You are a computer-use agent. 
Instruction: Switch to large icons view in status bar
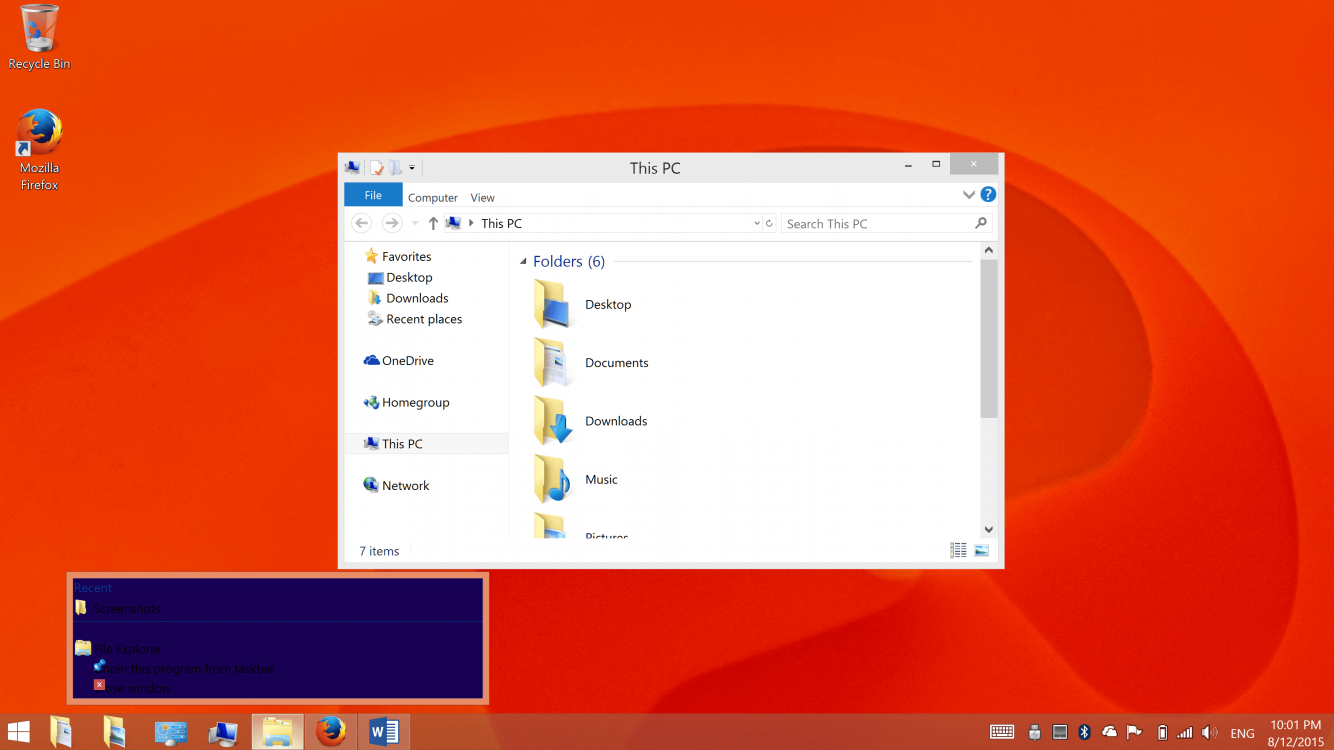pyautogui.click(x=981, y=550)
